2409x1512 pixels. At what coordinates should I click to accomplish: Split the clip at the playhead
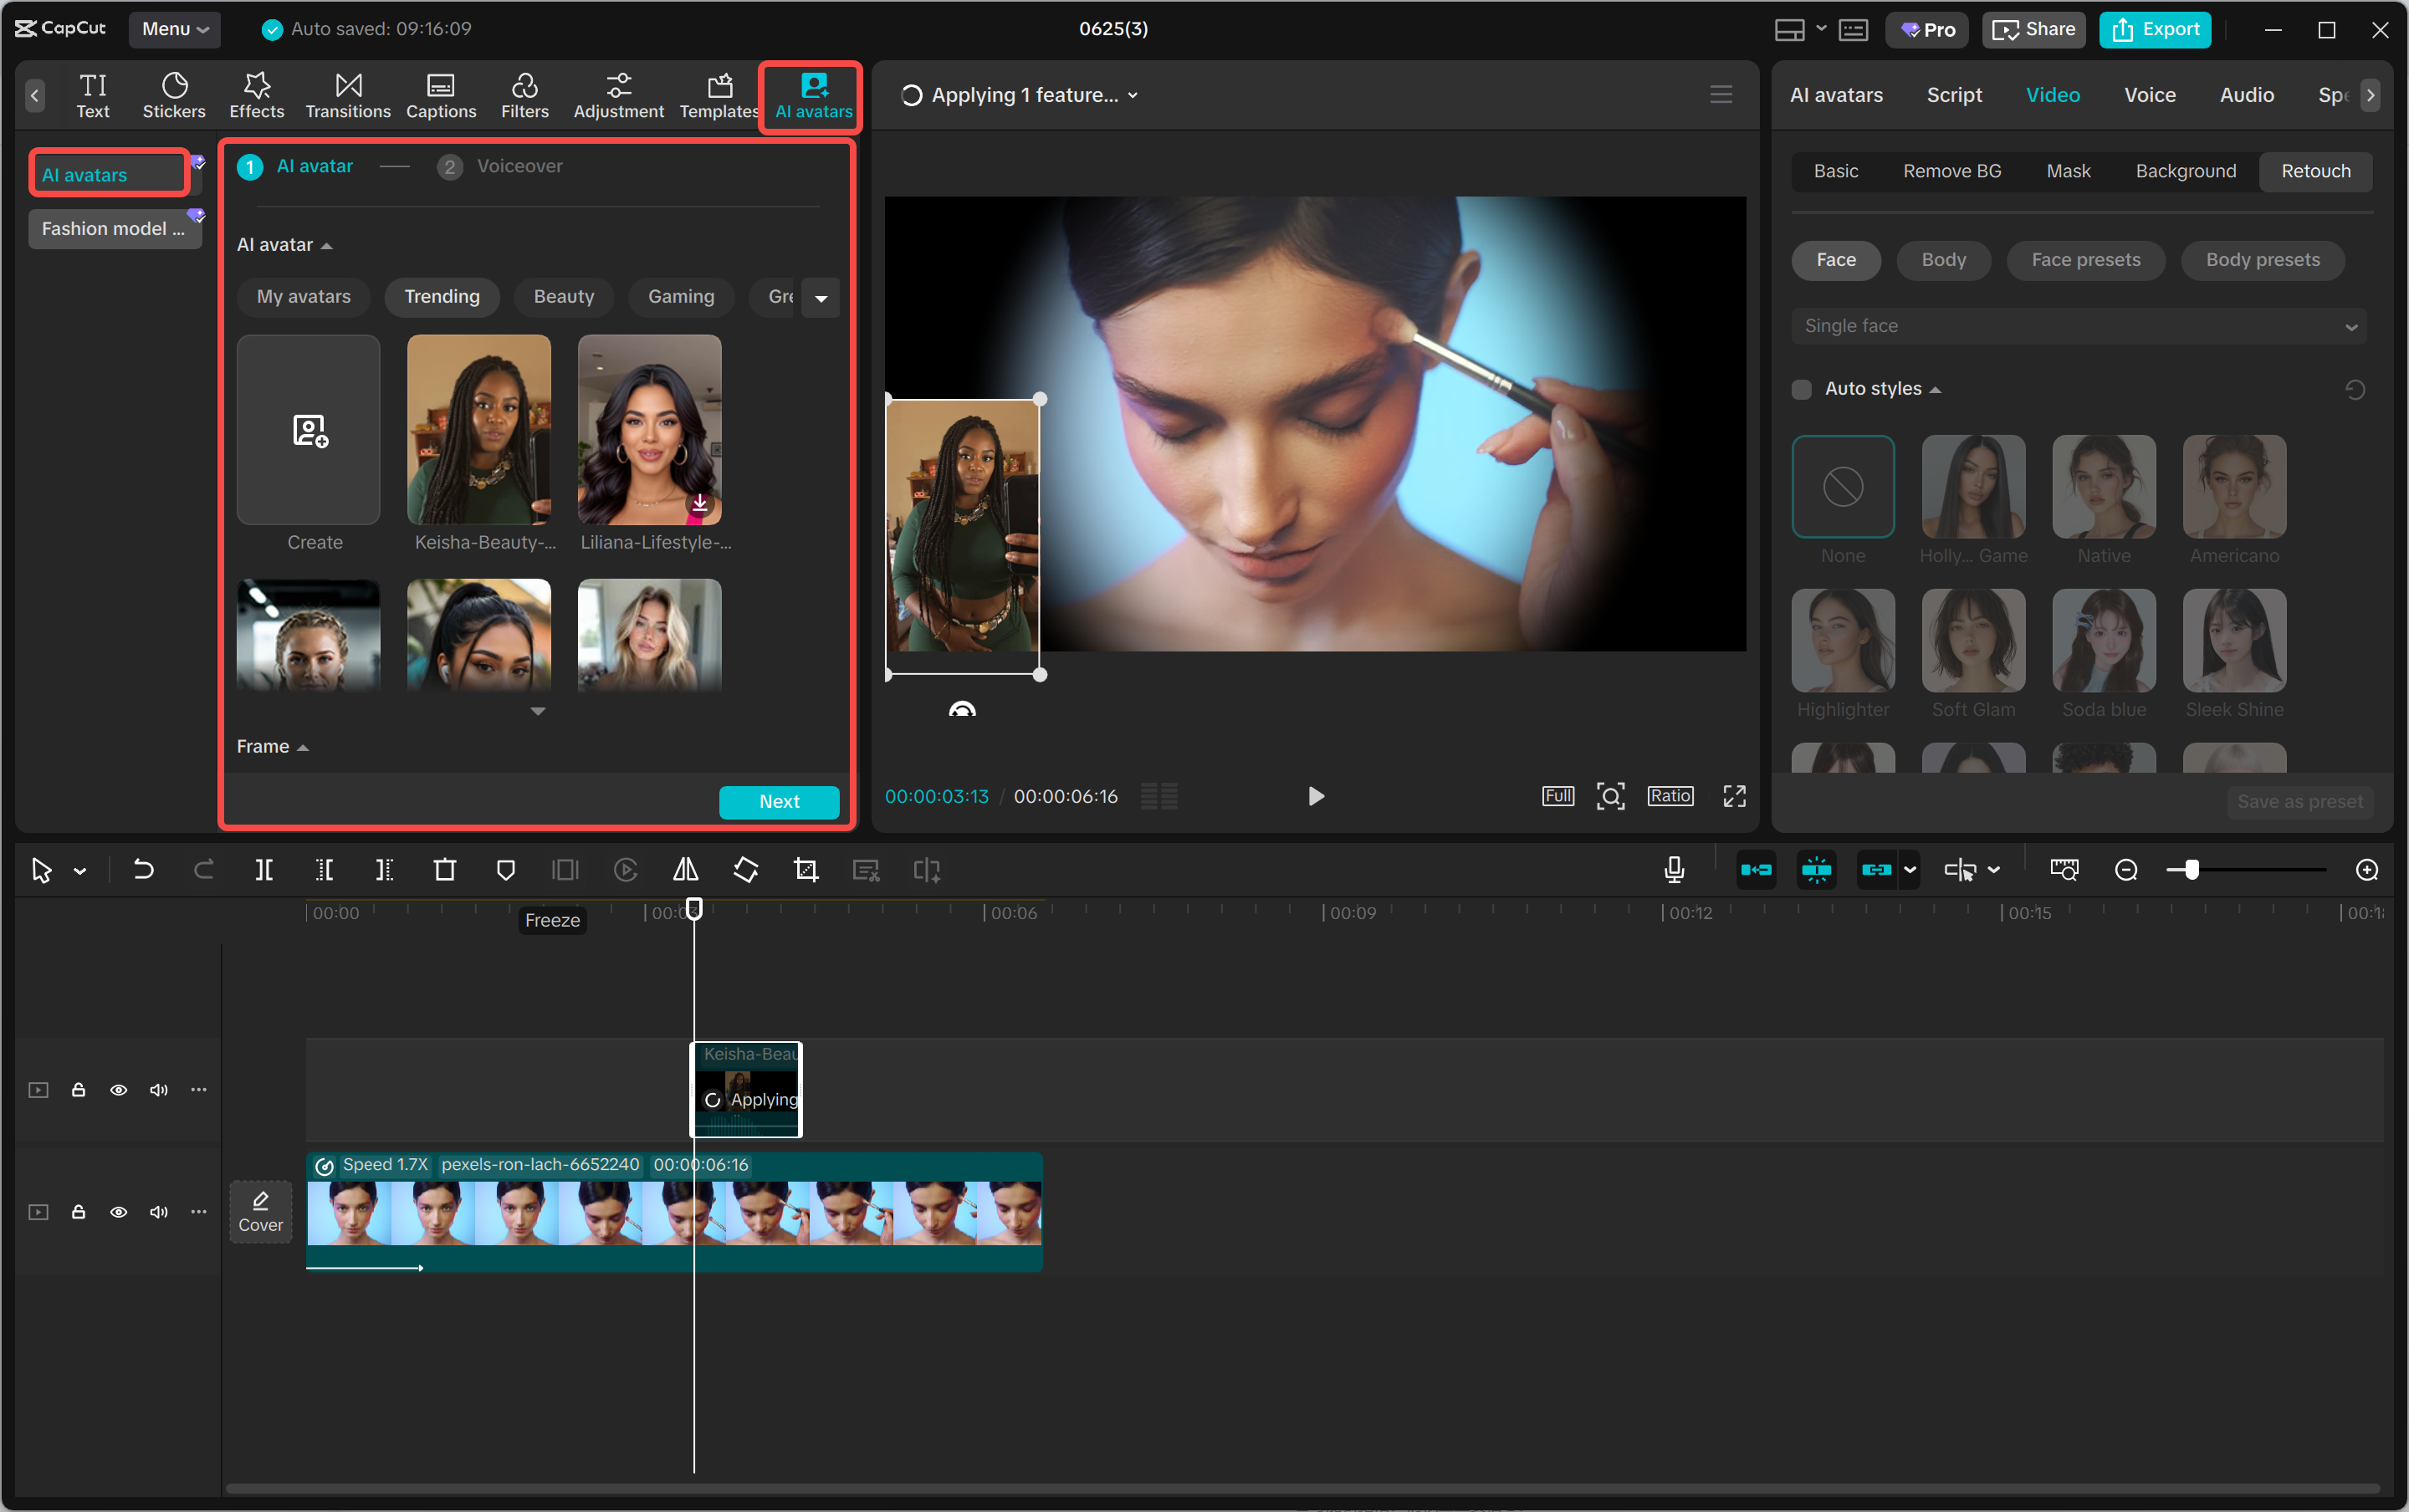pyautogui.click(x=264, y=870)
